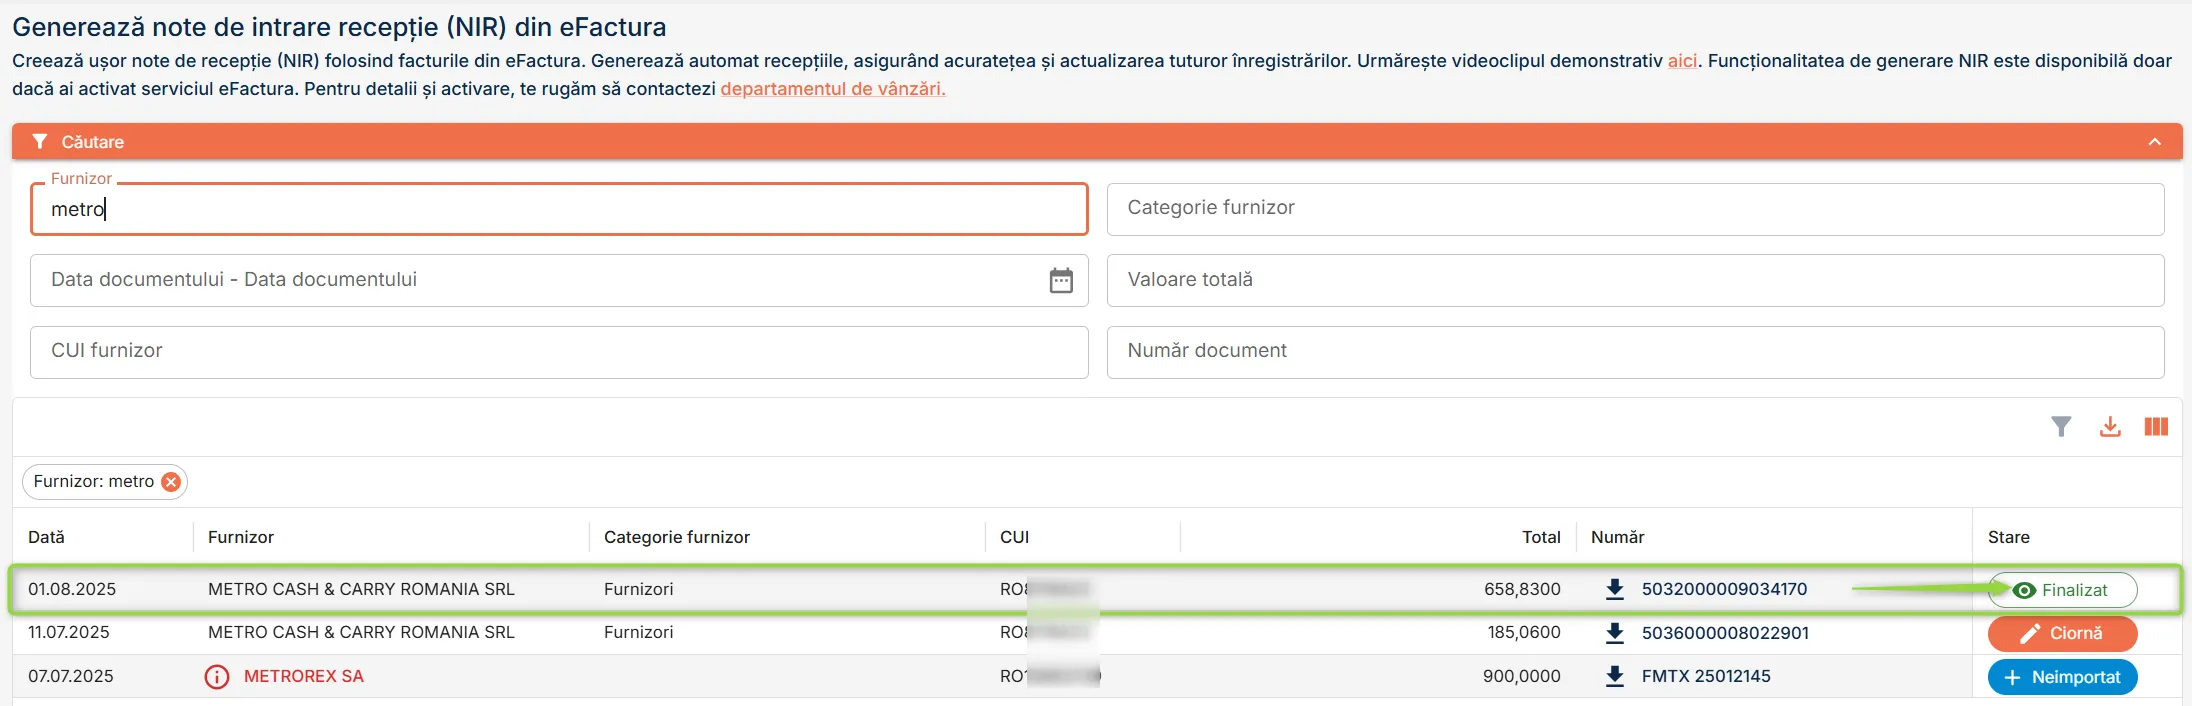This screenshot has width=2192, height=706.
Task: Download invoice FMTX 25012145
Action: tap(1614, 677)
